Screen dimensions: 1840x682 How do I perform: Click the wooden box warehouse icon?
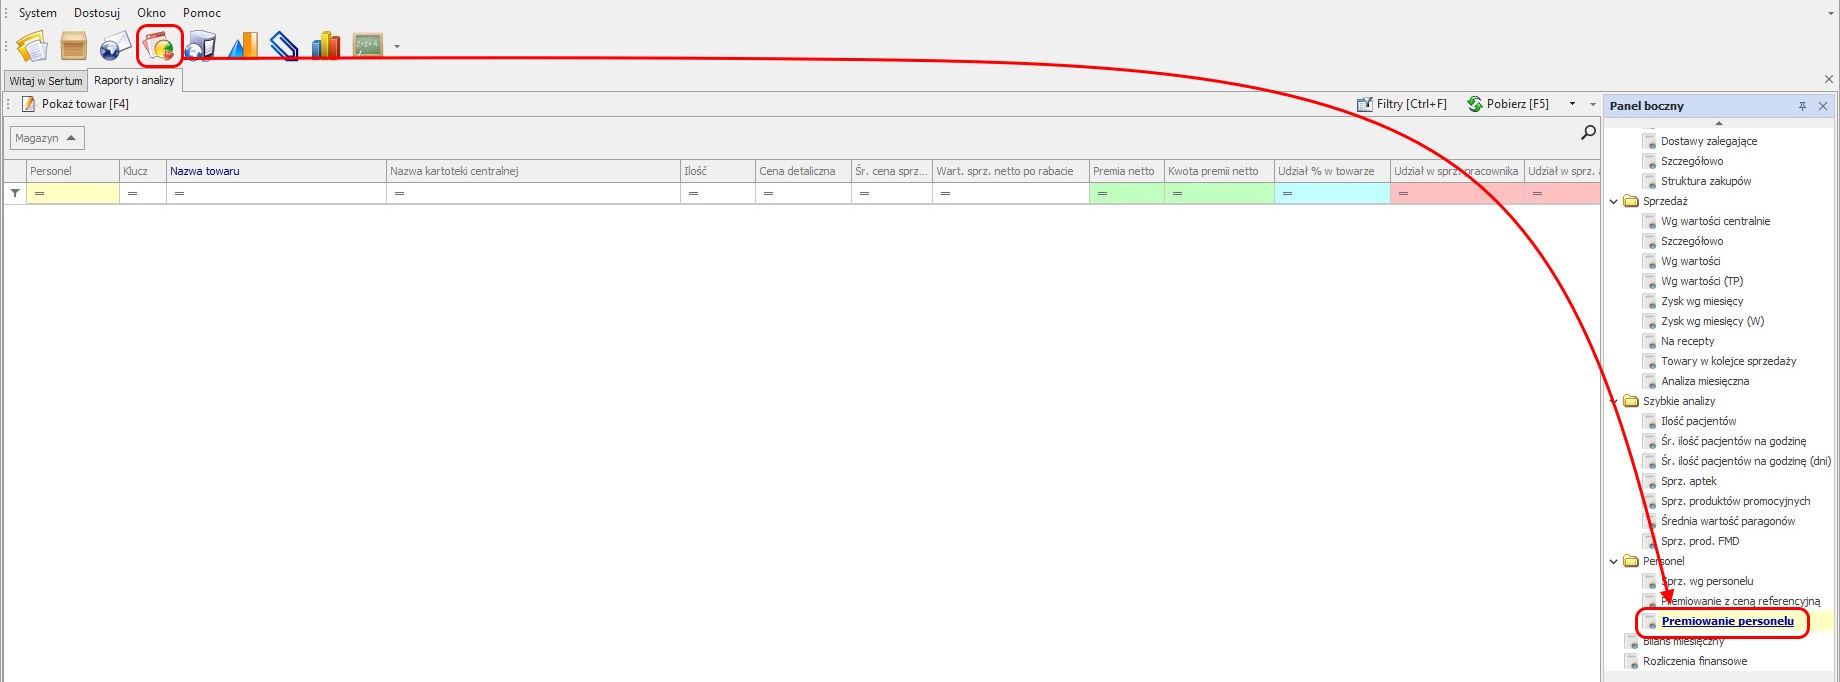(74, 46)
